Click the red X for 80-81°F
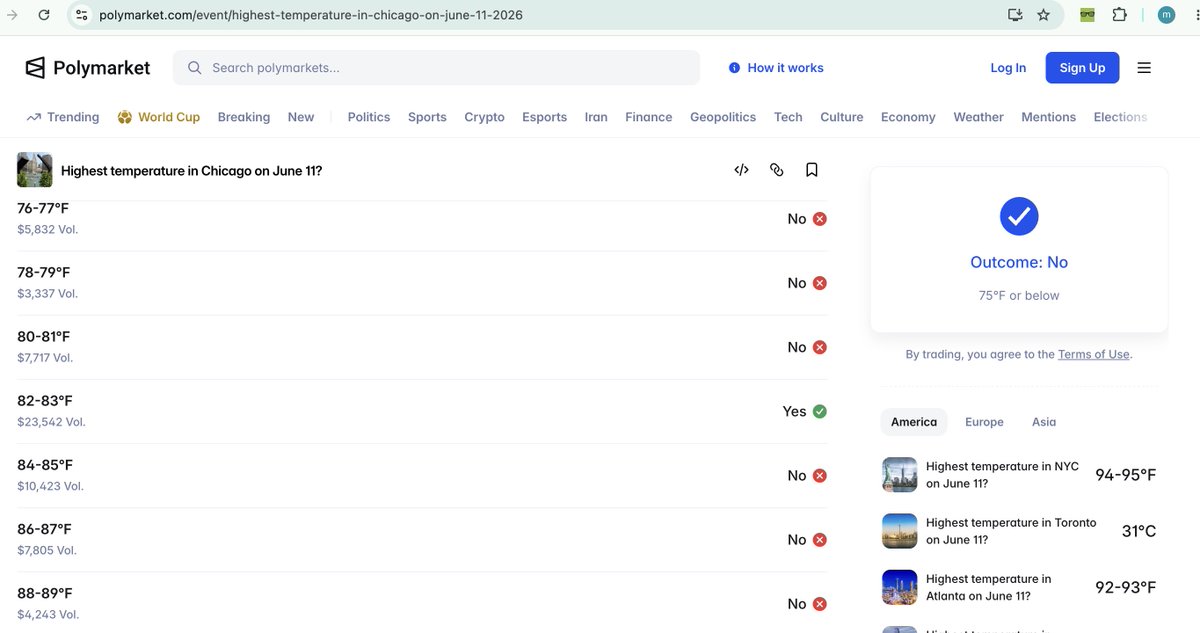 tap(820, 347)
